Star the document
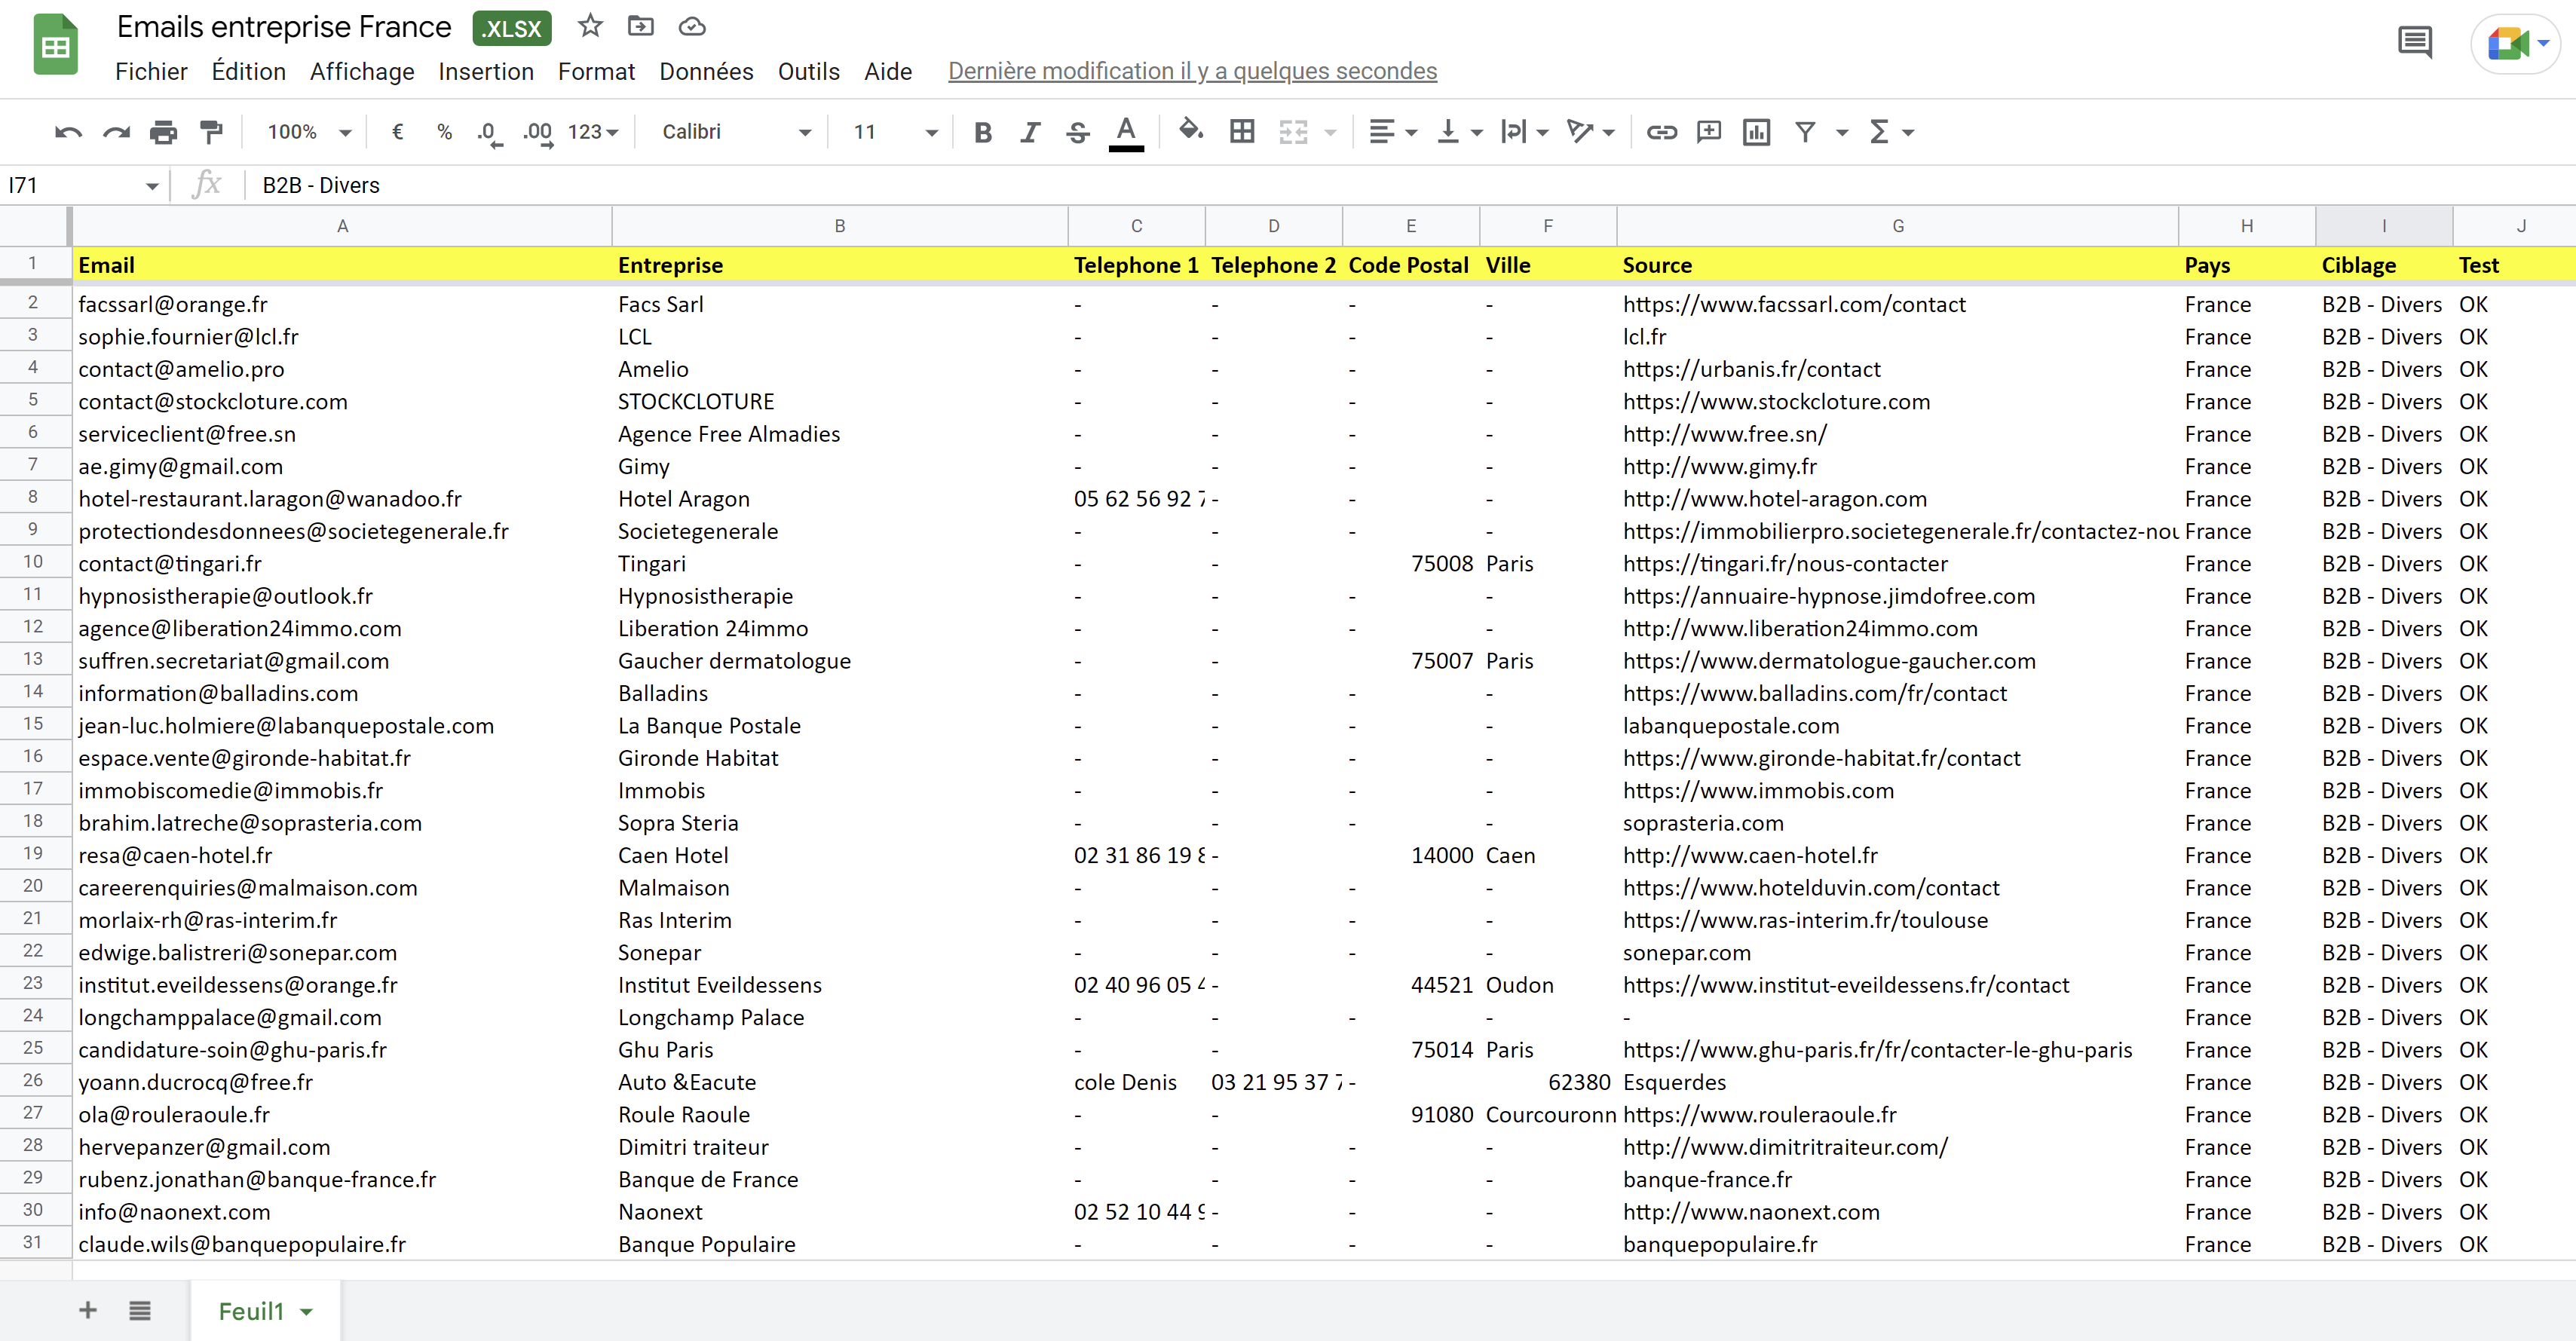 [590, 26]
